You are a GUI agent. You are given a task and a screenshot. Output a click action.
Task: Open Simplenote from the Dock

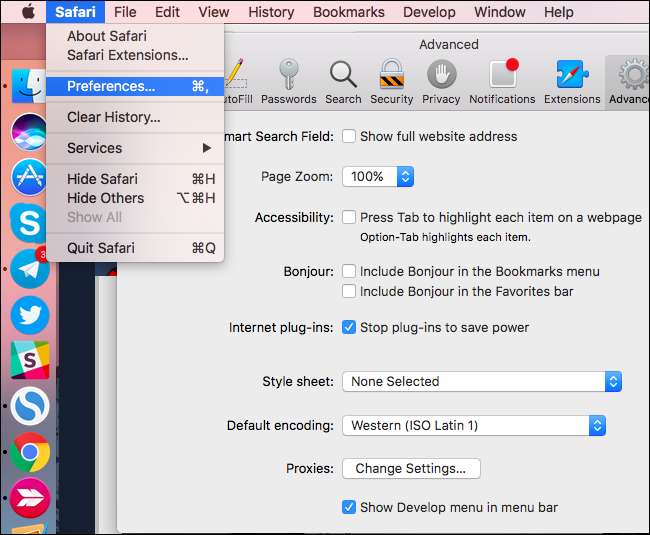30,406
